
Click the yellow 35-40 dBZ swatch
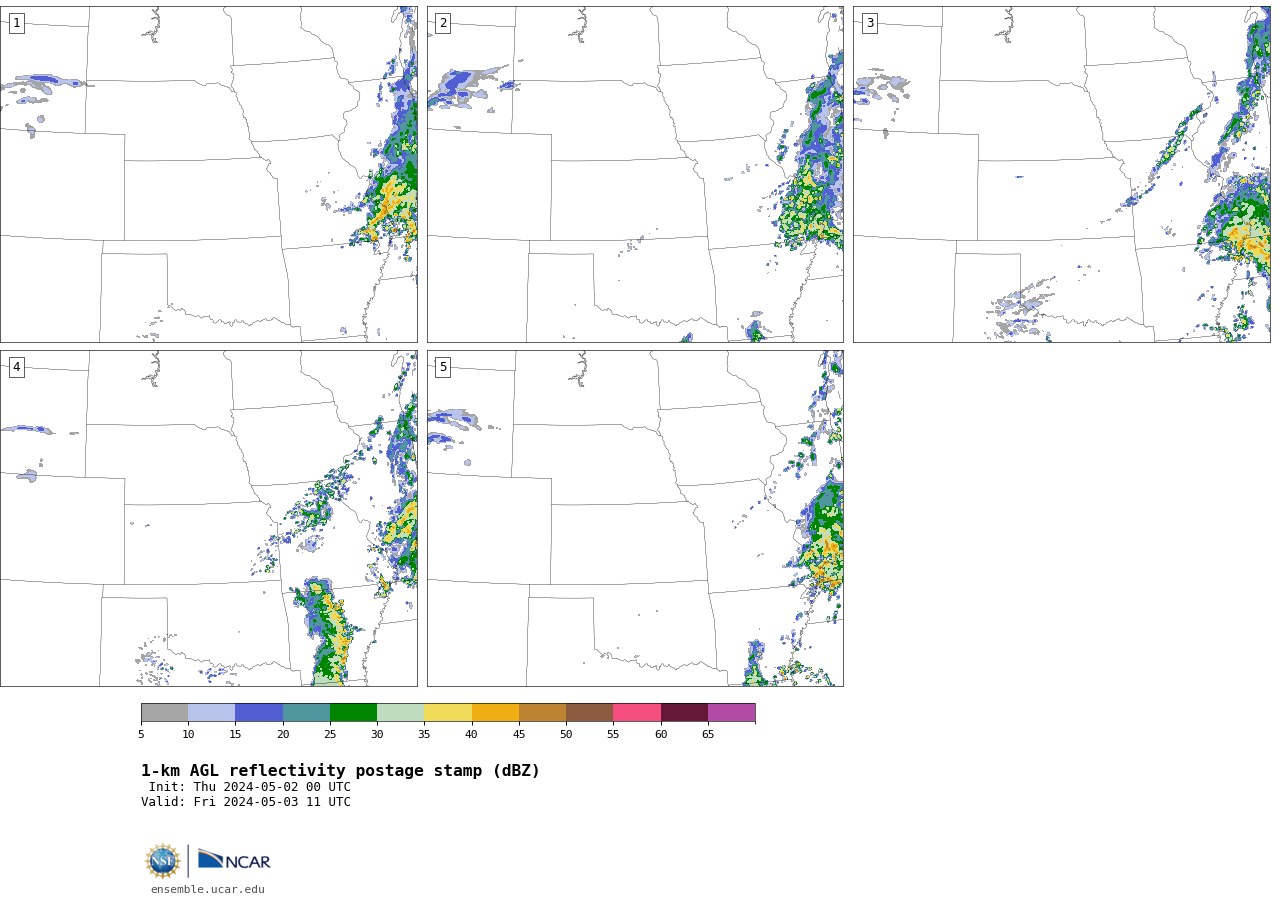pos(448,712)
